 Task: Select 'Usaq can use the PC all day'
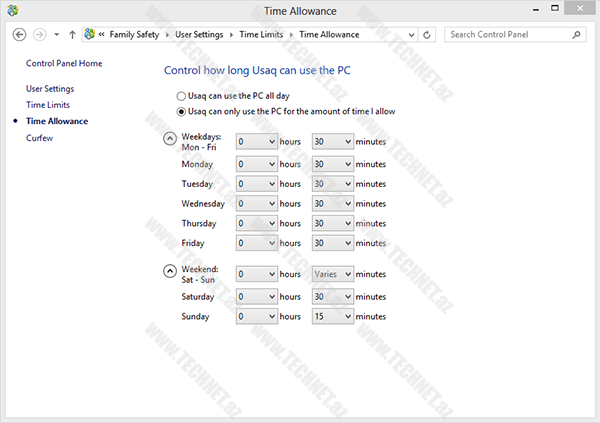click(x=181, y=94)
